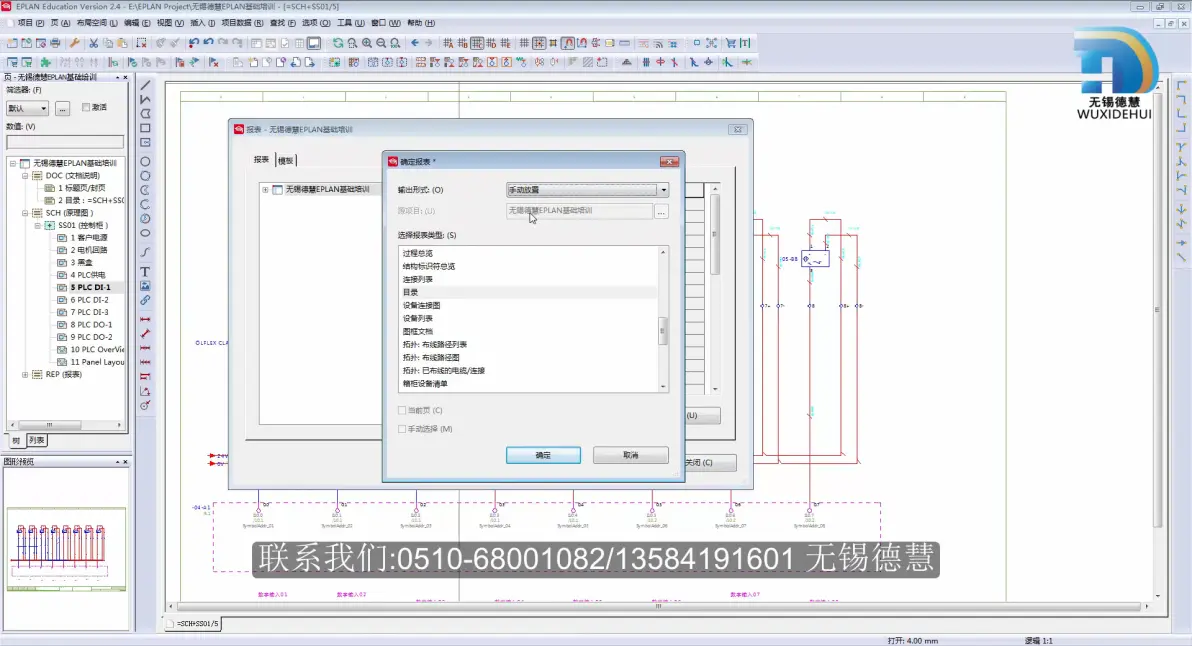Click the page tree horizontal scrollbar

pyautogui.click(x=66, y=425)
